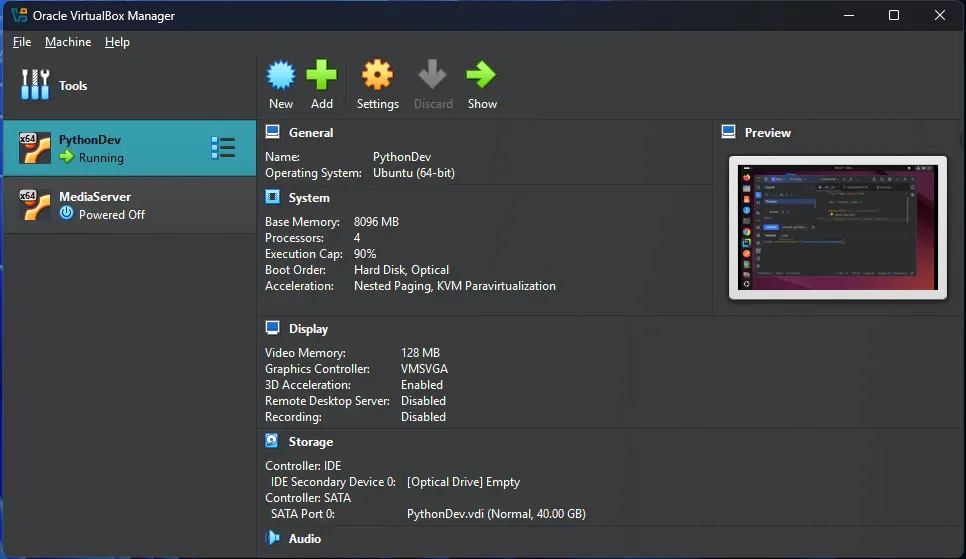
Task: Click the 'Powered Off' status text
Action: pyautogui.click(x=112, y=214)
